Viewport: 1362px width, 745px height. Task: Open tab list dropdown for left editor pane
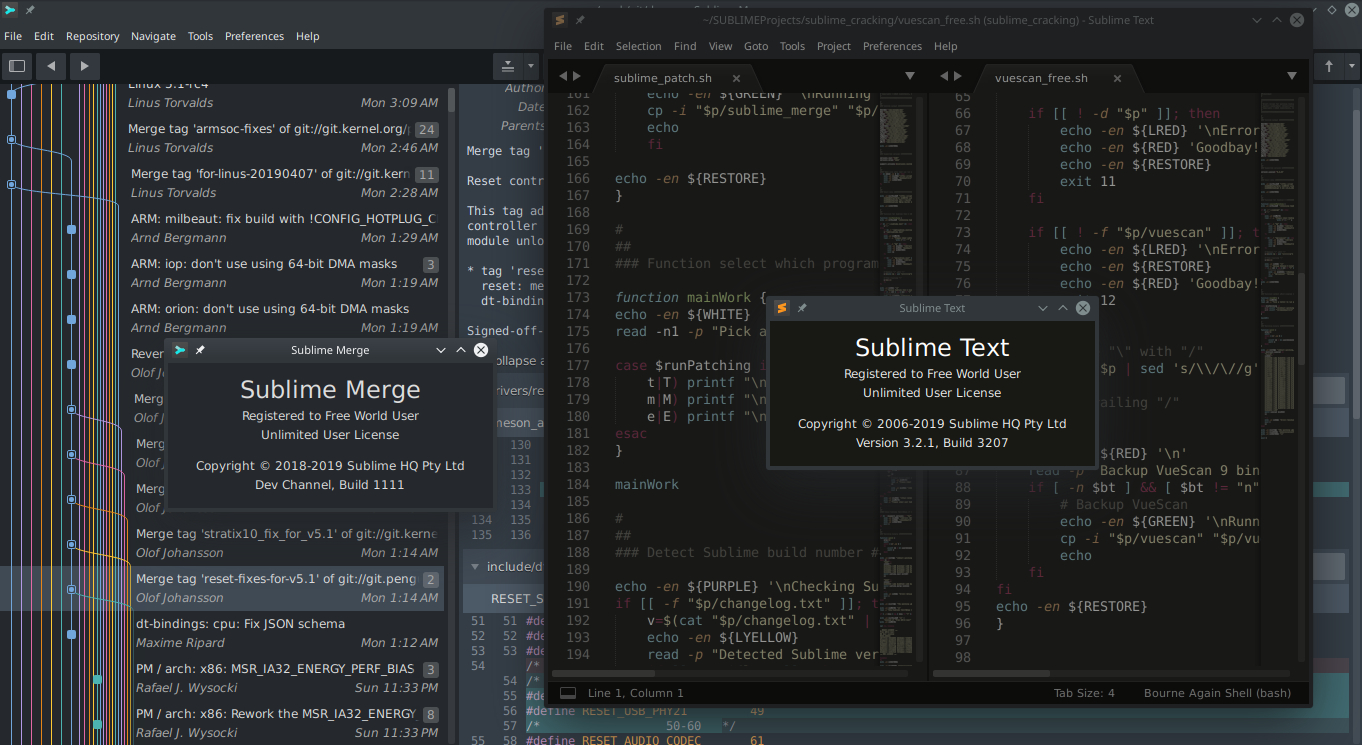tap(910, 76)
